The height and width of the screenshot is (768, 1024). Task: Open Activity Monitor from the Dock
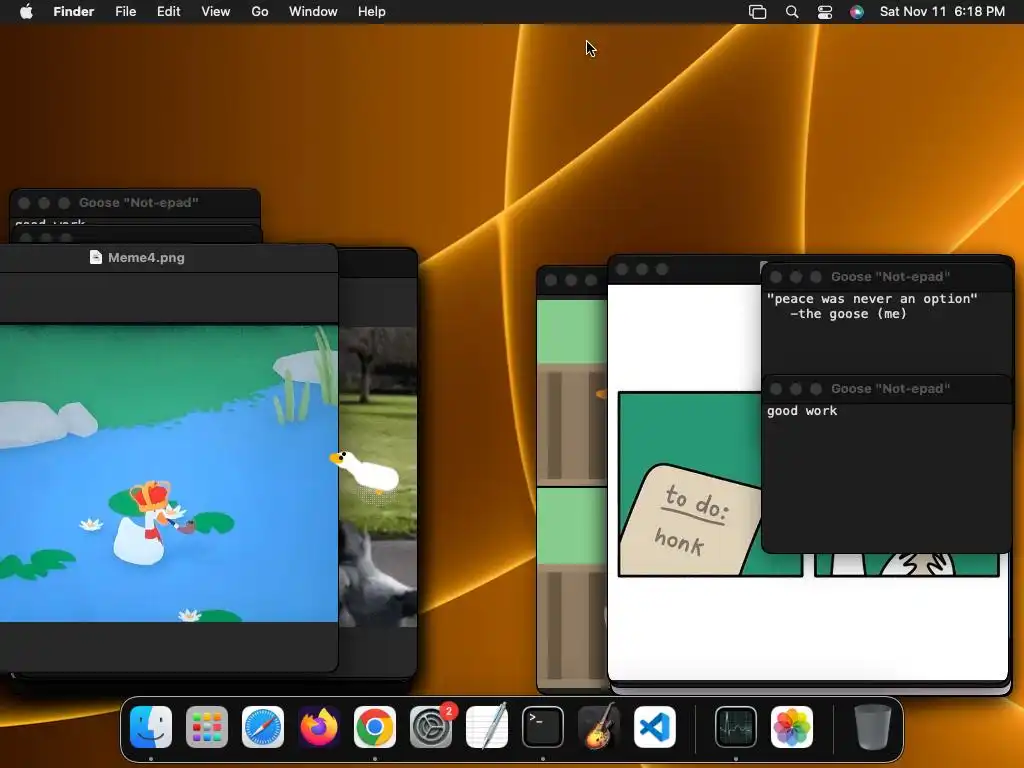pos(736,727)
